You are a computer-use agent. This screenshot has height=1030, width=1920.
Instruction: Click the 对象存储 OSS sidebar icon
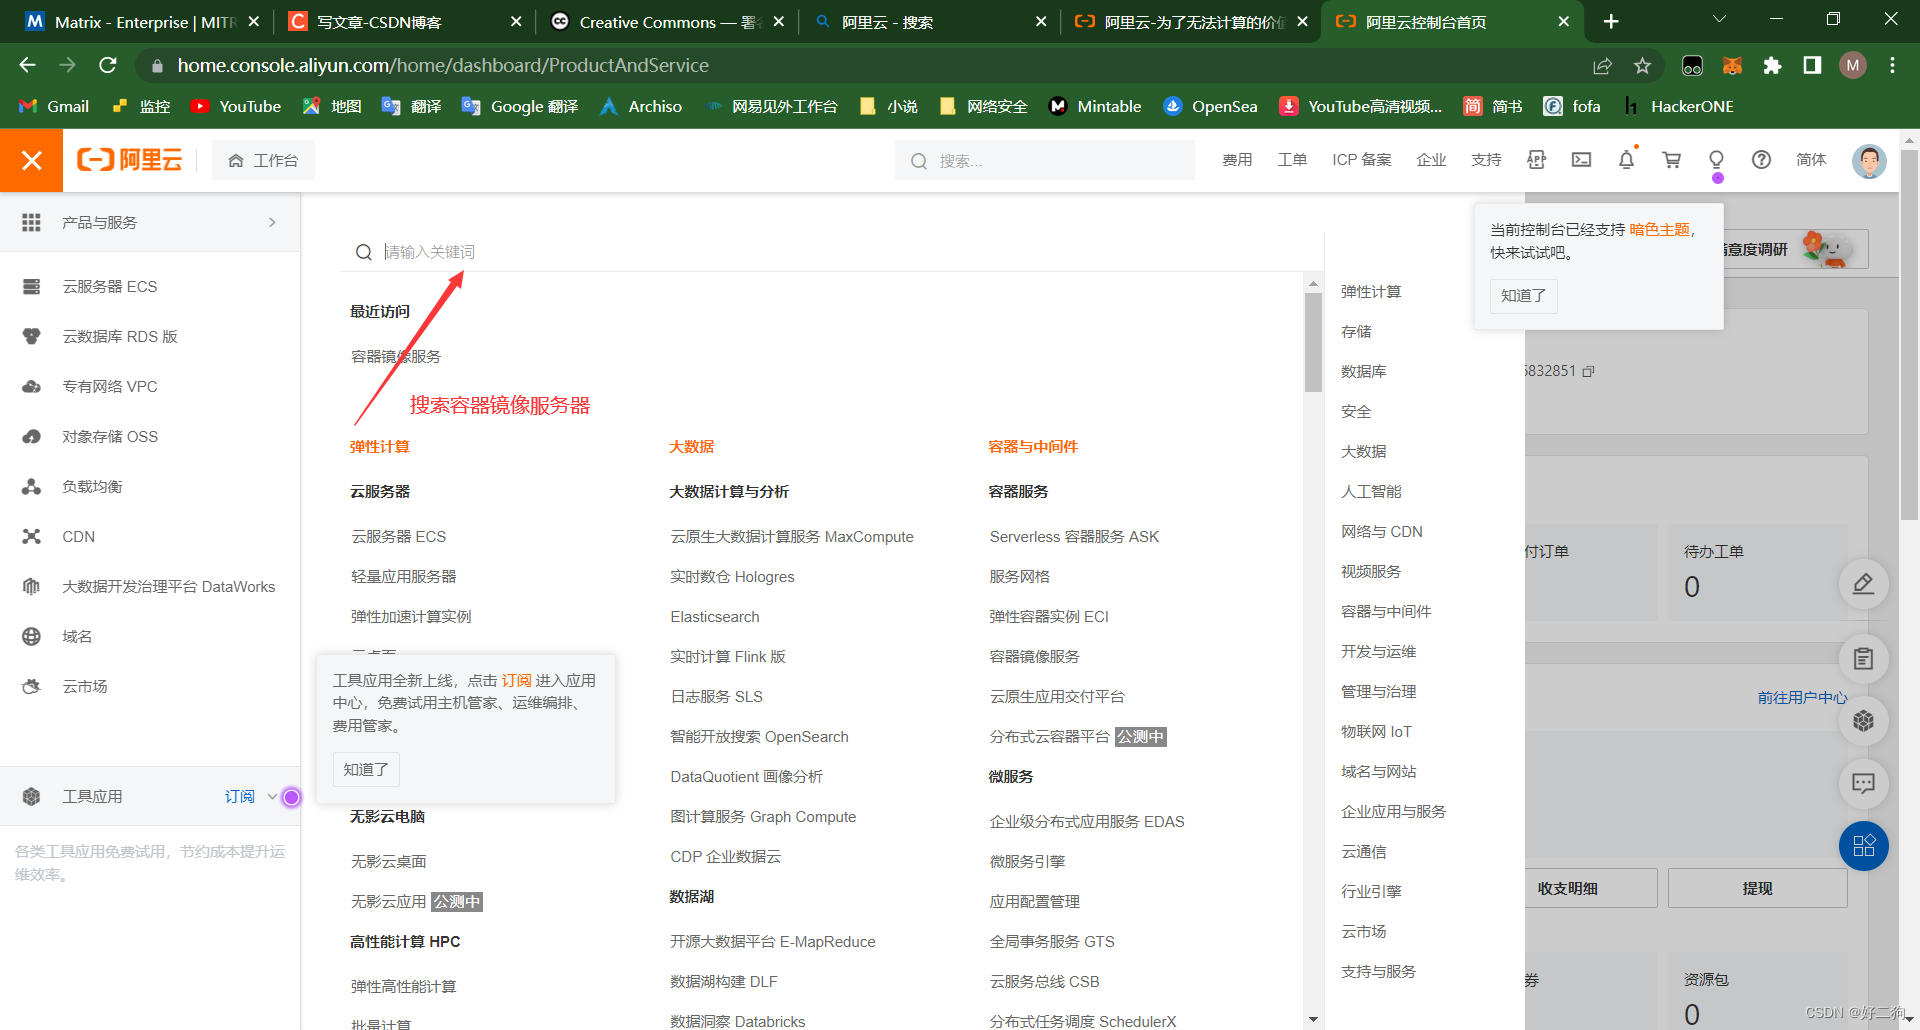[32, 437]
